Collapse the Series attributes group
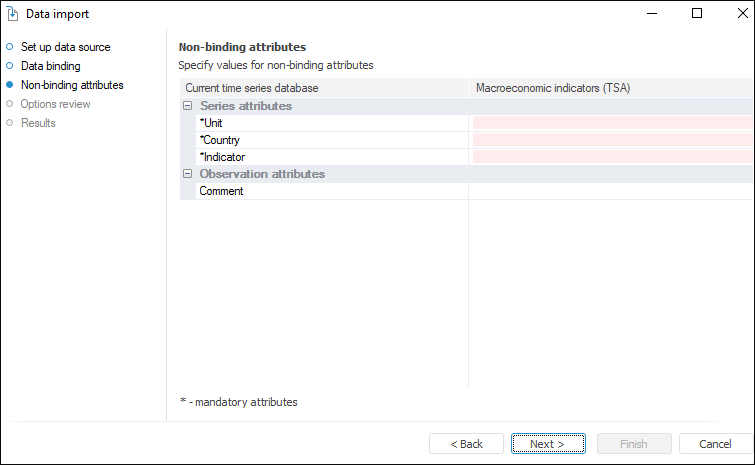This screenshot has height=465, width=755. coord(187,106)
